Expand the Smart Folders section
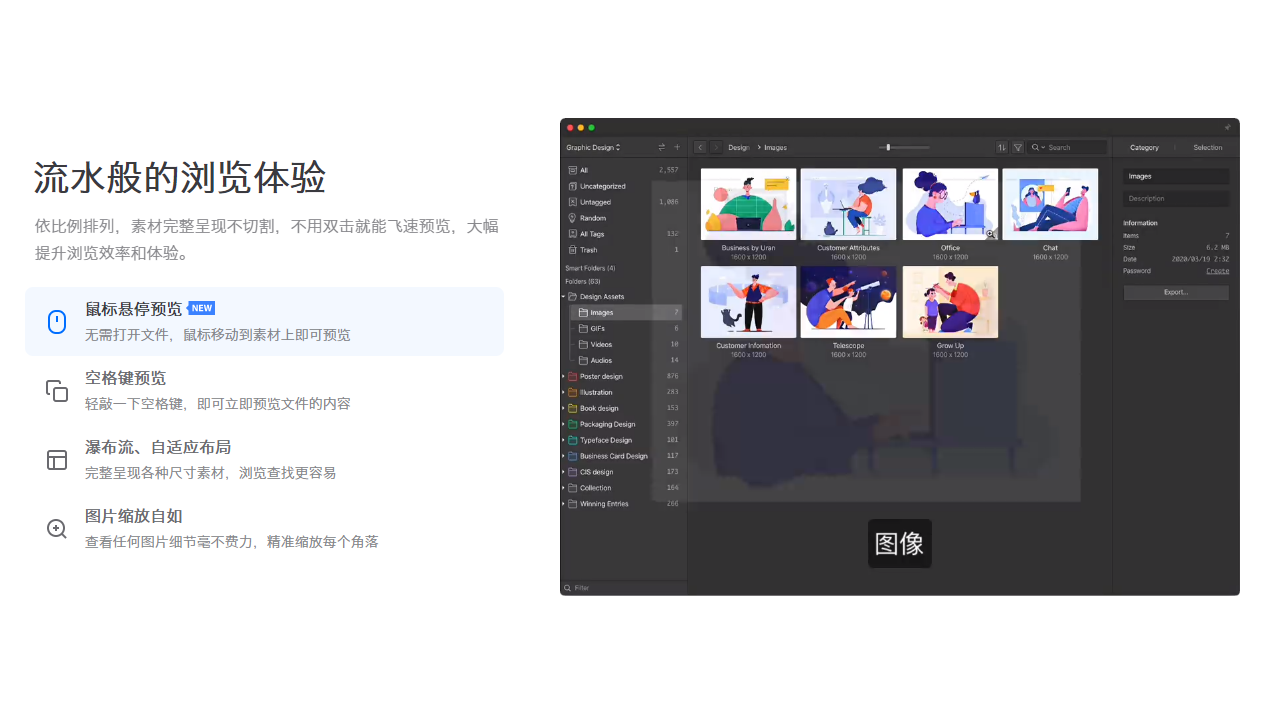Viewport: 1280px width, 720px height. [590, 267]
